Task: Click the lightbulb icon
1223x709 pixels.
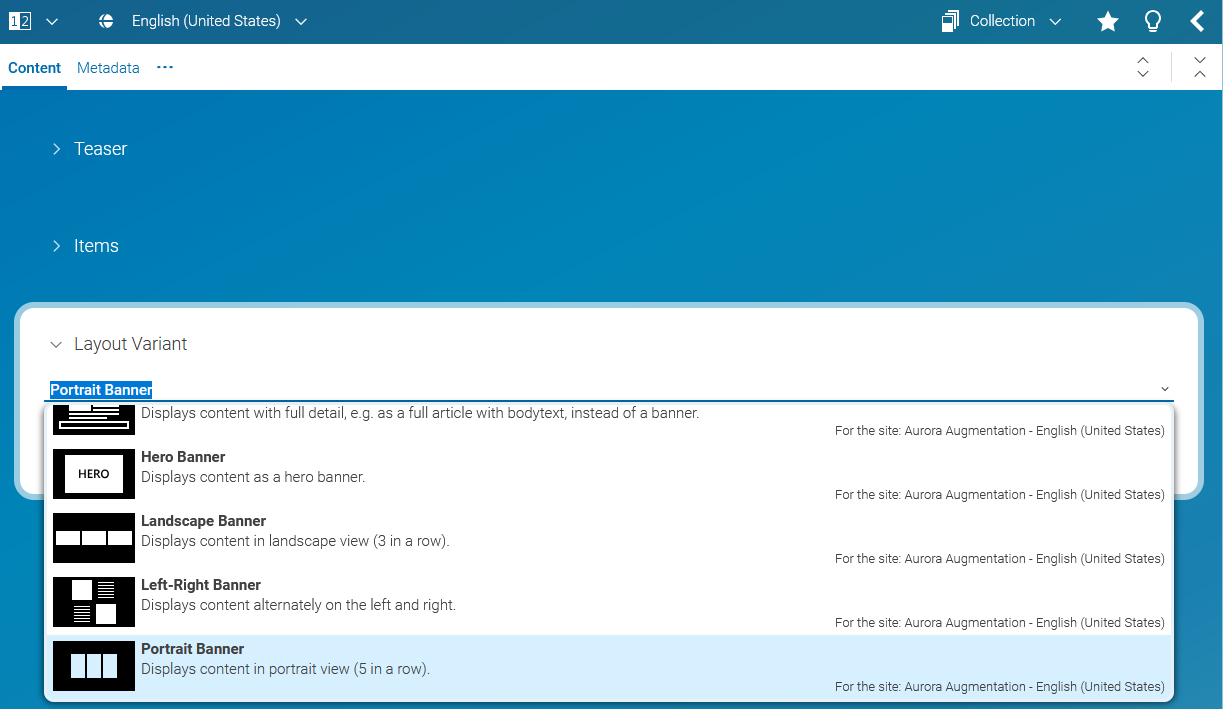Action: (x=1153, y=21)
